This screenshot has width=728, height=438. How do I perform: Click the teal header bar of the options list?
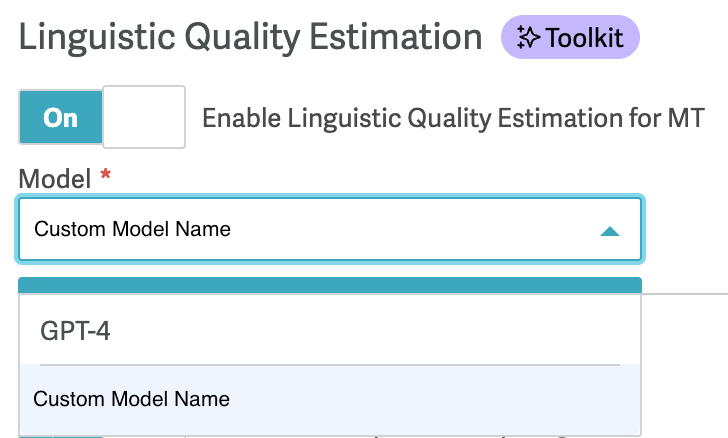[x=330, y=285]
